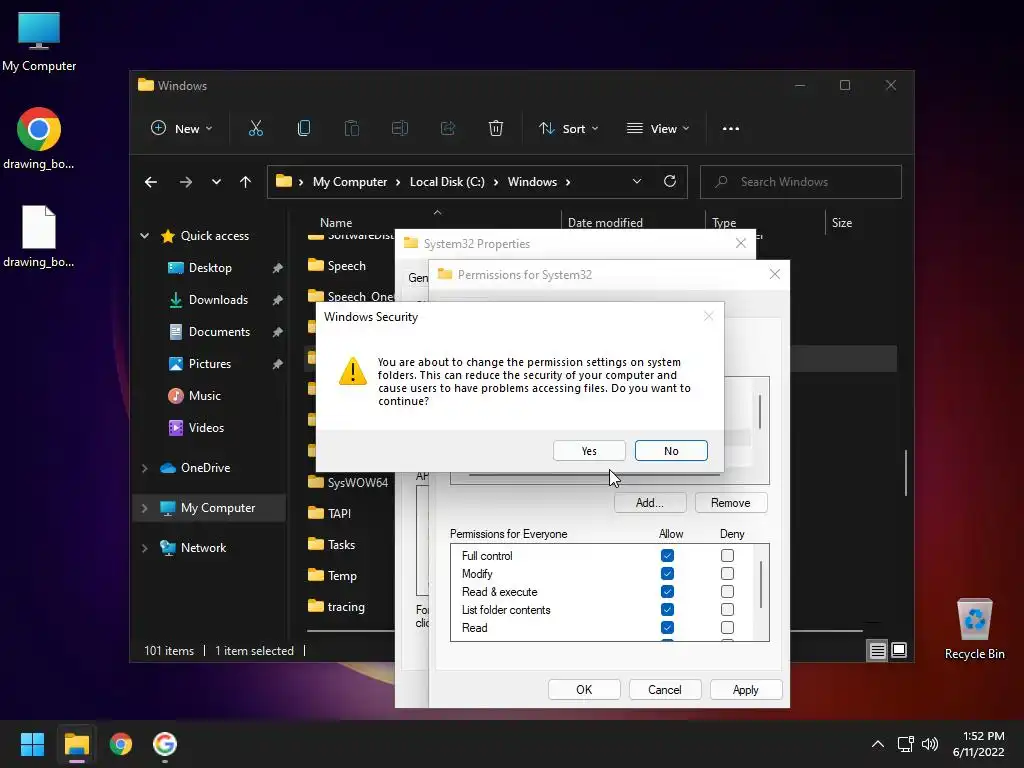The image size is (1024, 768).
Task: Toggle Deny for Read & execute
Action: pyautogui.click(x=727, y=592)
